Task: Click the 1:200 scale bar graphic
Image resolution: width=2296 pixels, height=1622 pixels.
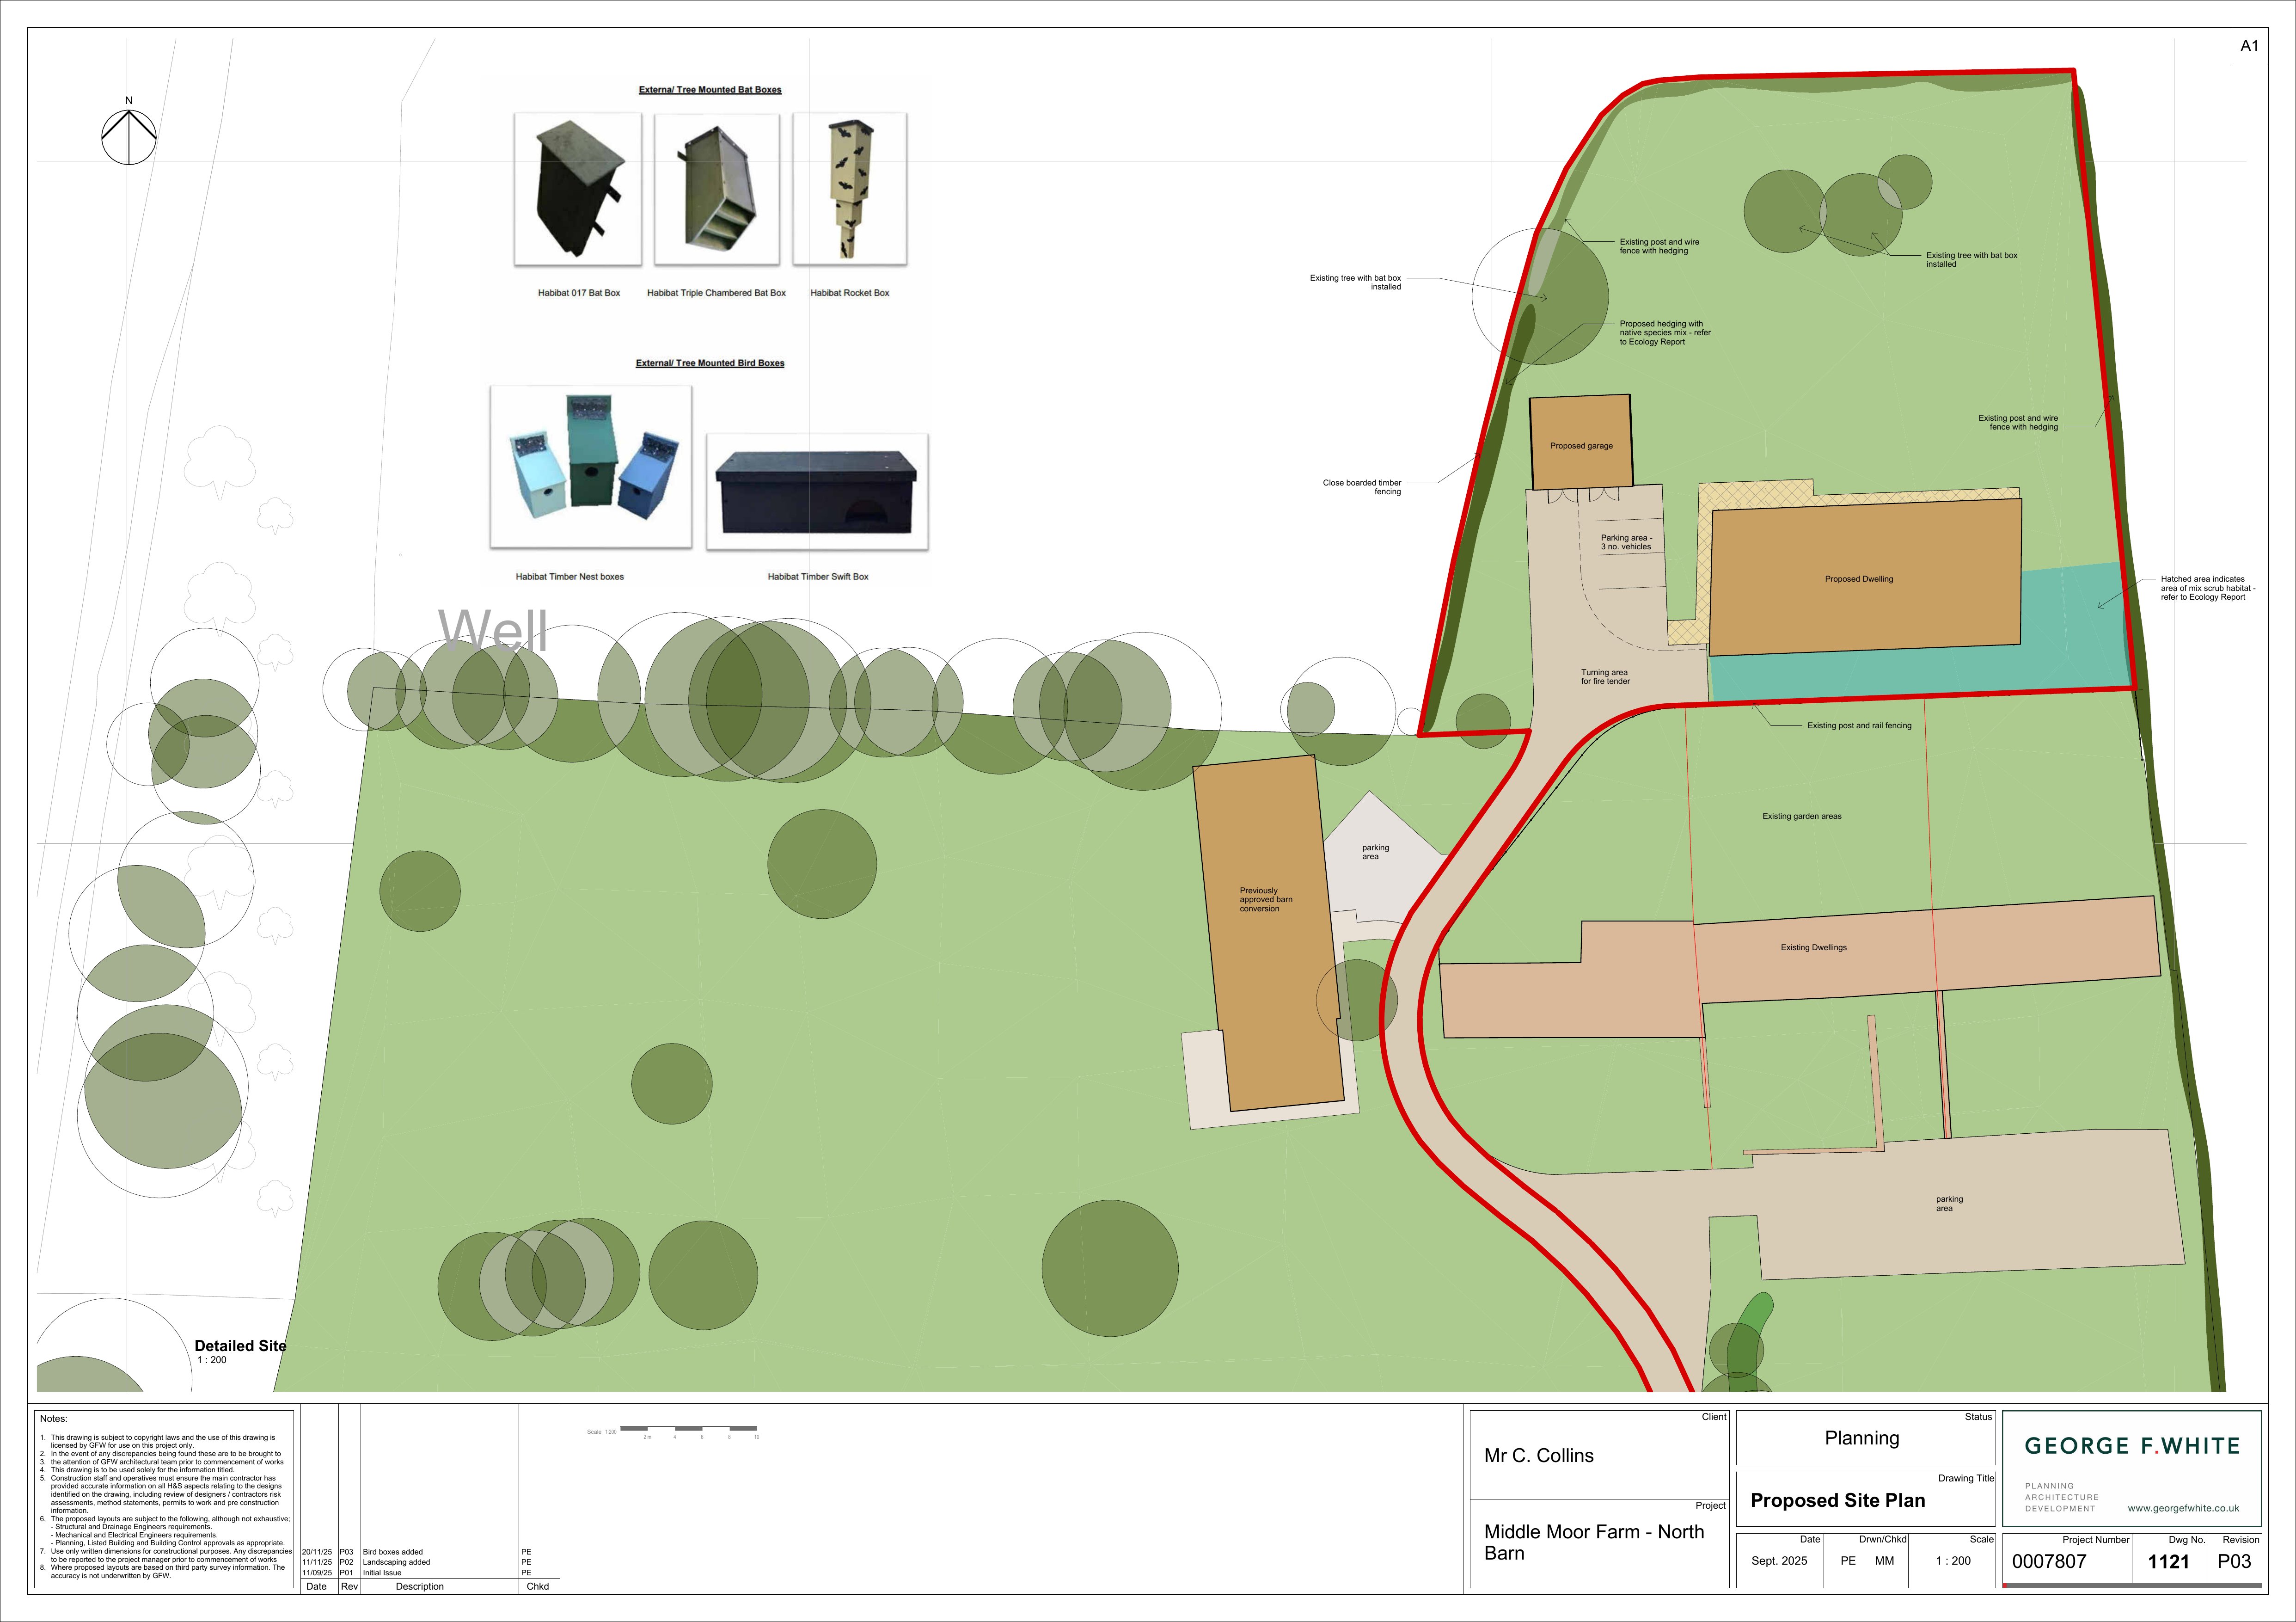Action: coord(690,1430)
